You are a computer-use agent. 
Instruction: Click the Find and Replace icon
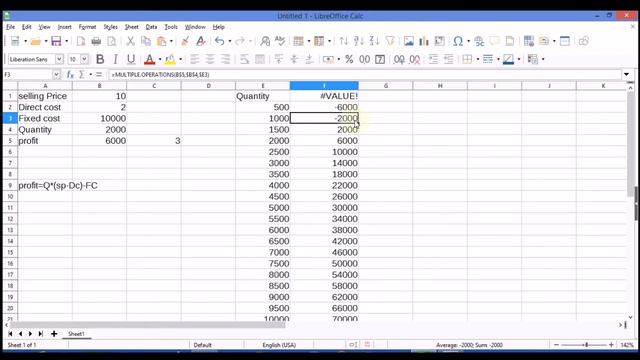tap(265, 41)
